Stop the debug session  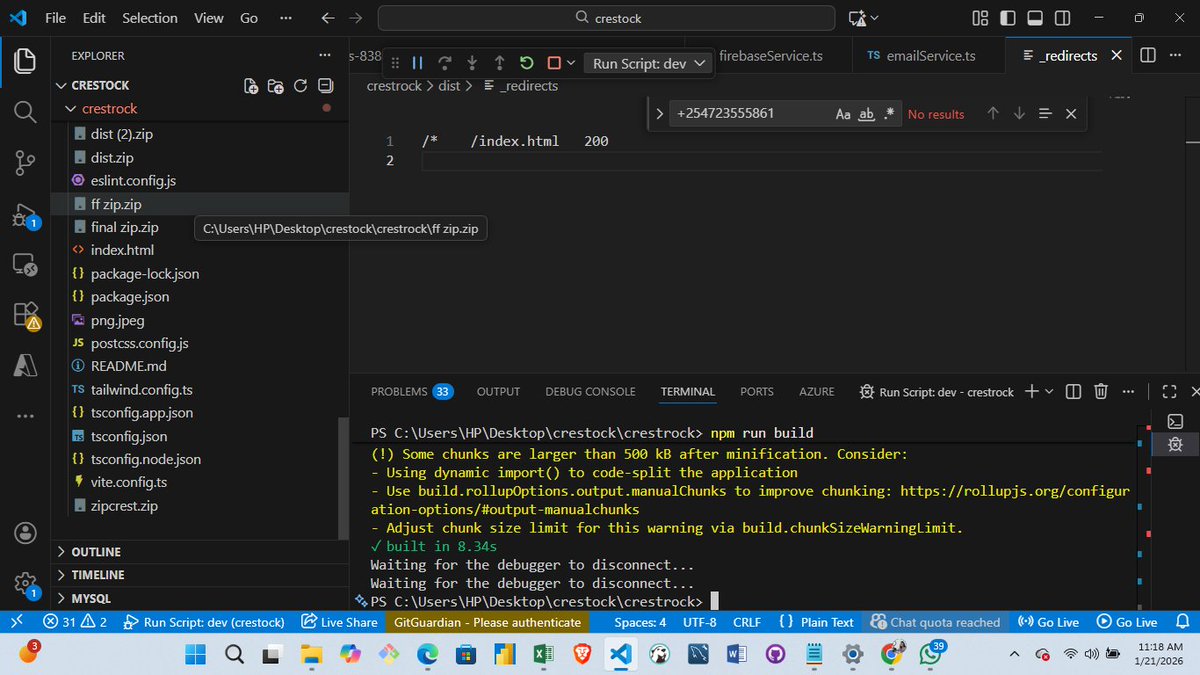554,62
